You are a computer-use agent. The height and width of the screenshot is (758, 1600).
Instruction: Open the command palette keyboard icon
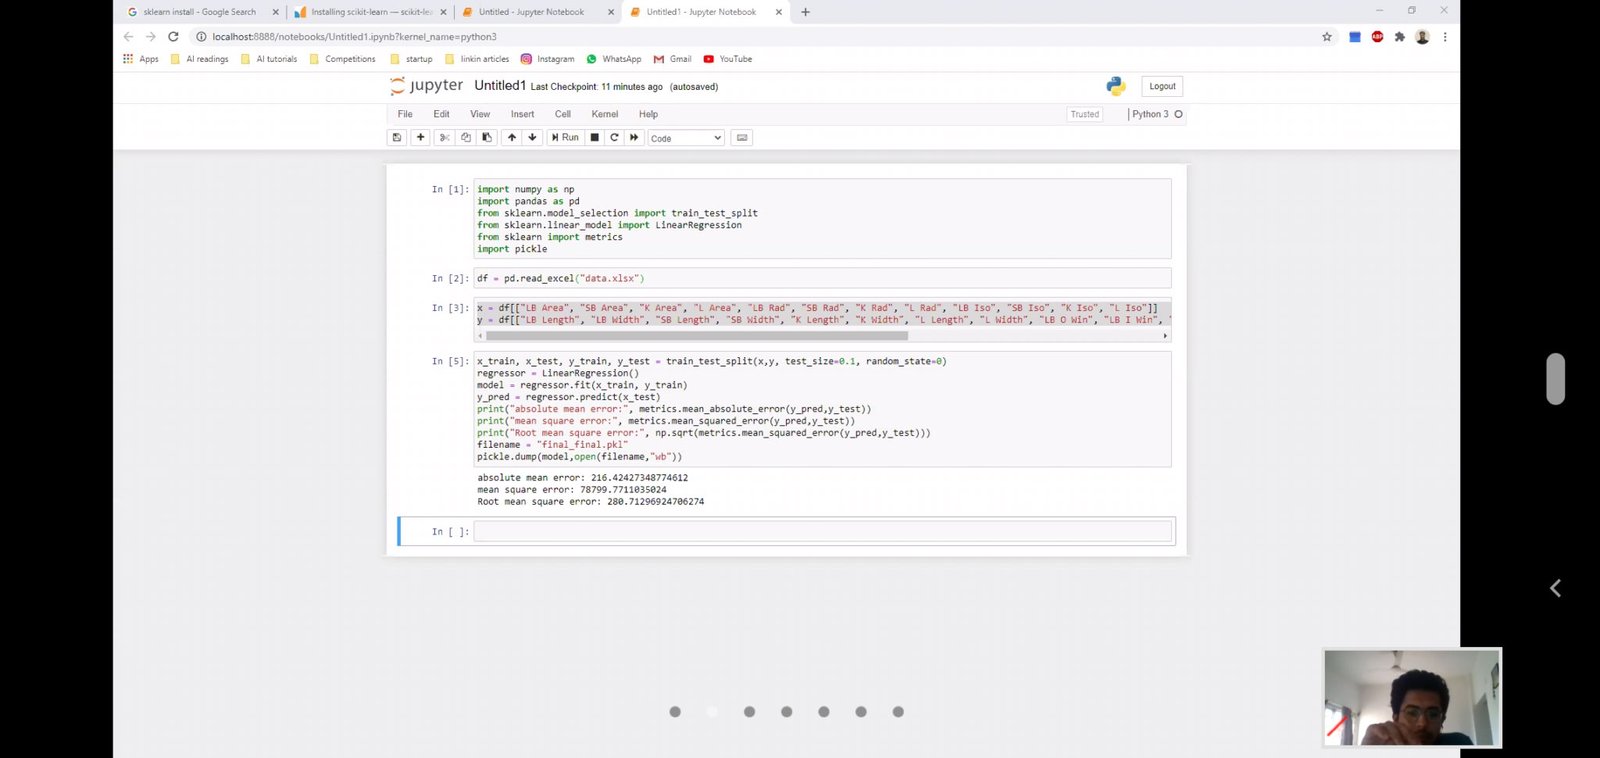click(x=742, y=138)
